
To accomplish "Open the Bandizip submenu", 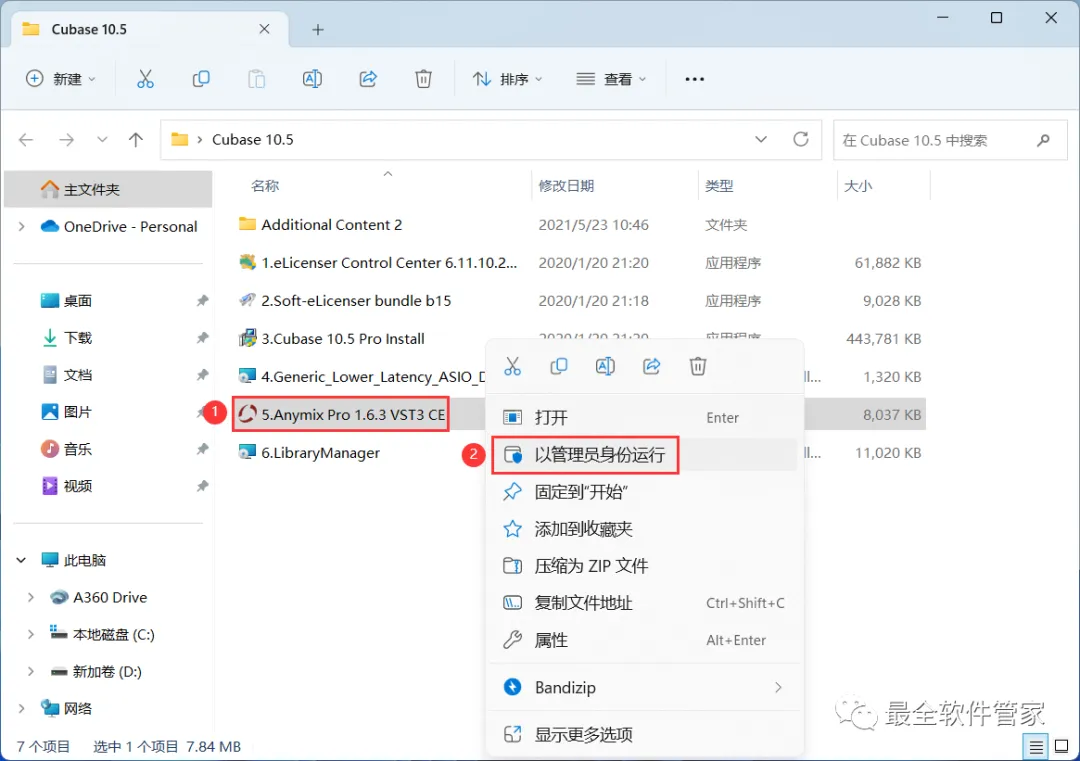I will pyautogui.click(x=645, y=687).
